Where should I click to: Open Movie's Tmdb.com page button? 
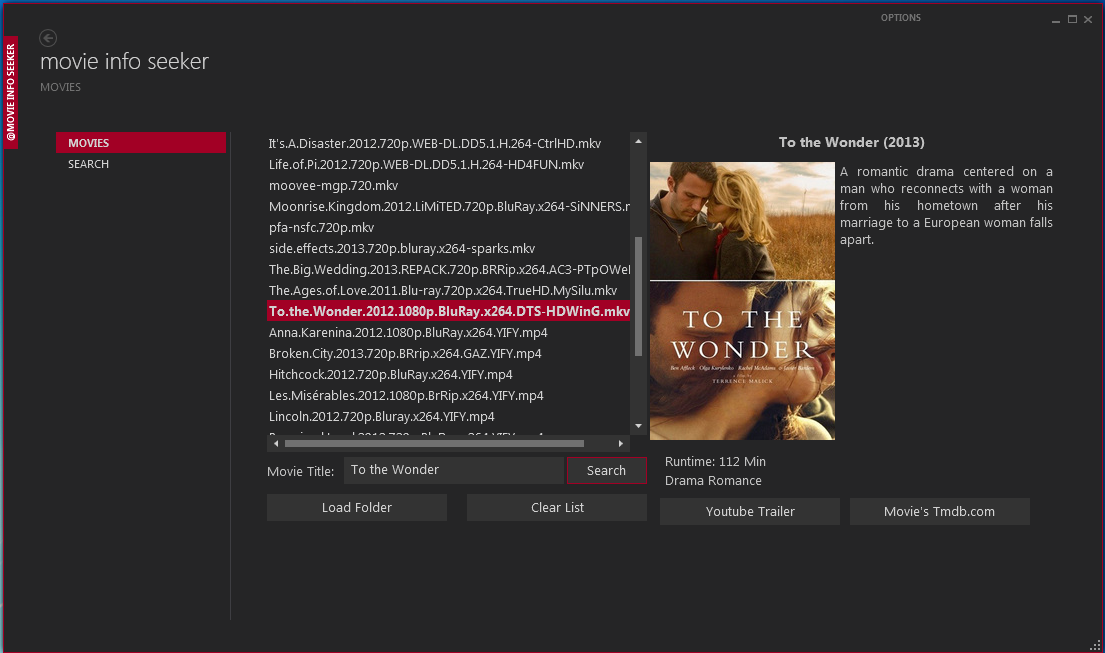tap(939, 511)
